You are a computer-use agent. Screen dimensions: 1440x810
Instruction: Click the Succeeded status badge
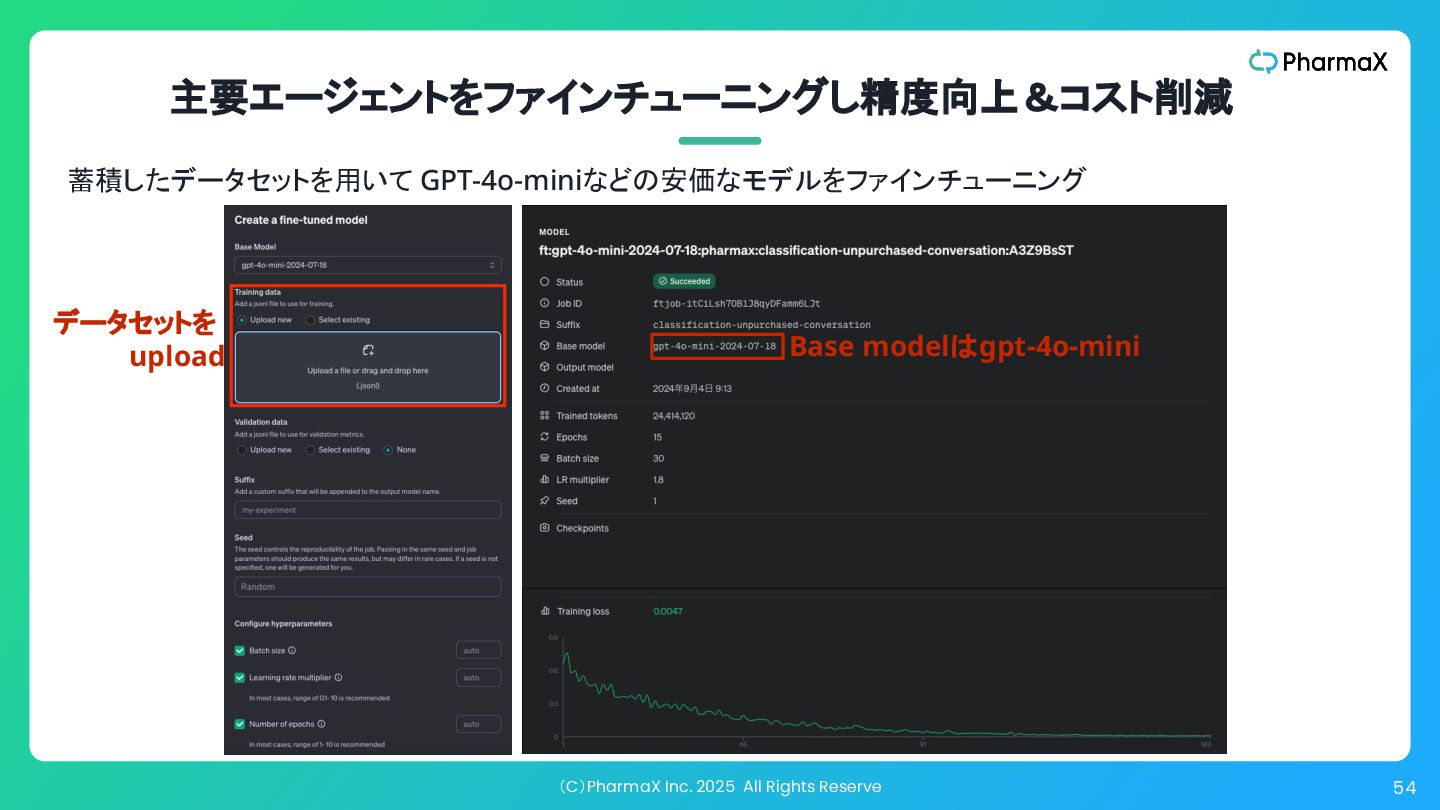click(684, 282)
